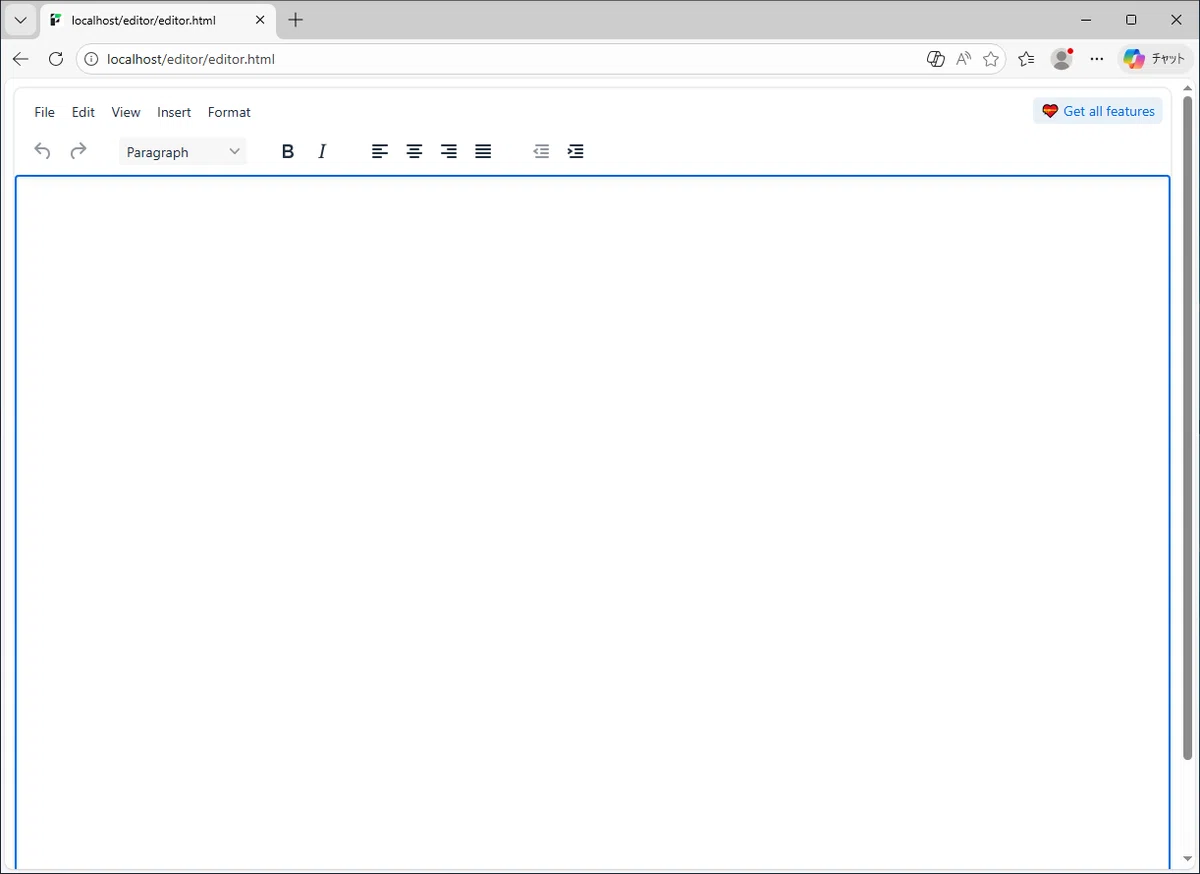The width and height of the screenshot is (1200, 874).
Task: Click the Get all features button
Action: pos(1098,111)
